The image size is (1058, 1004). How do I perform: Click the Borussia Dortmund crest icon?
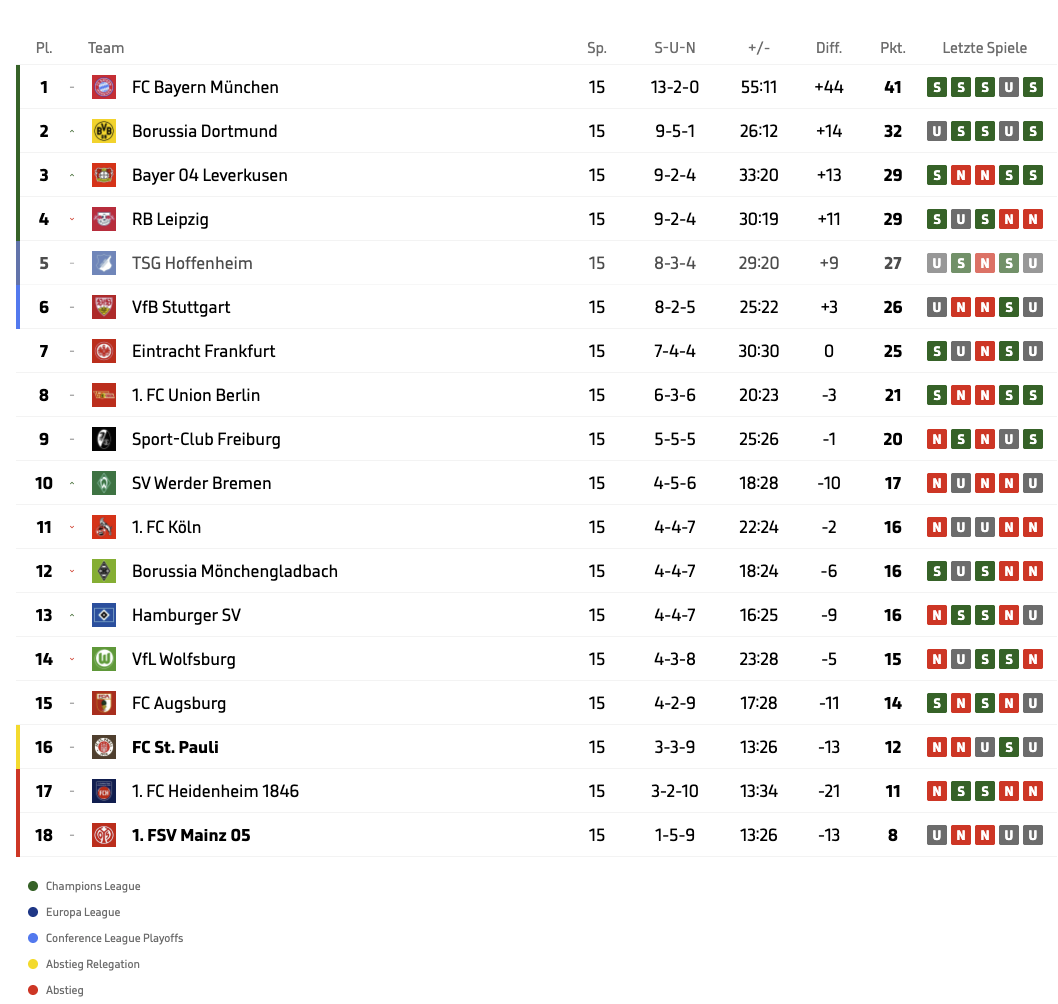click(x=104, y=131)
